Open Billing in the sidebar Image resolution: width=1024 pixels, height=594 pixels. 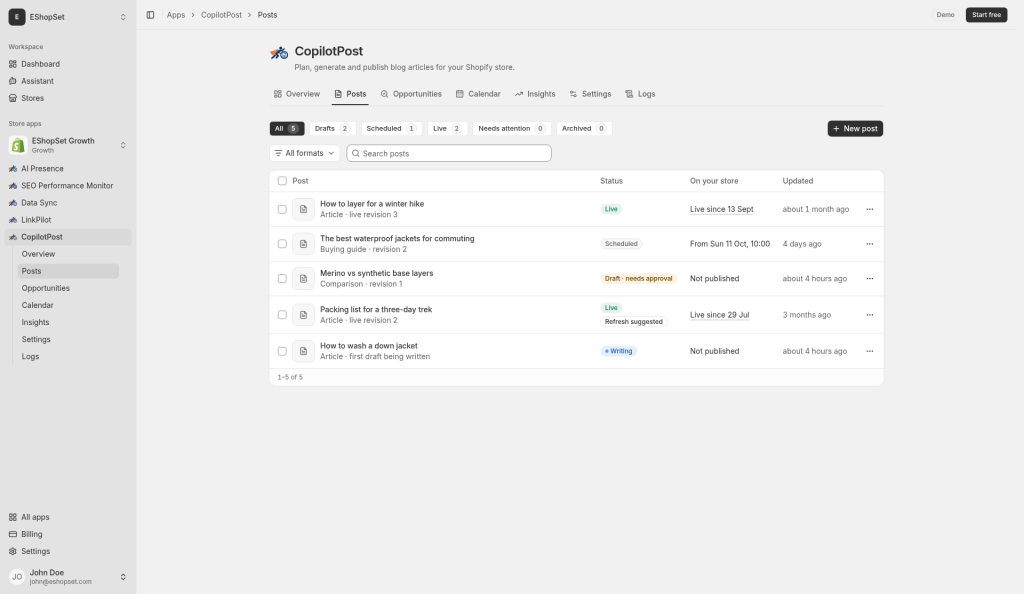(68, 534)
